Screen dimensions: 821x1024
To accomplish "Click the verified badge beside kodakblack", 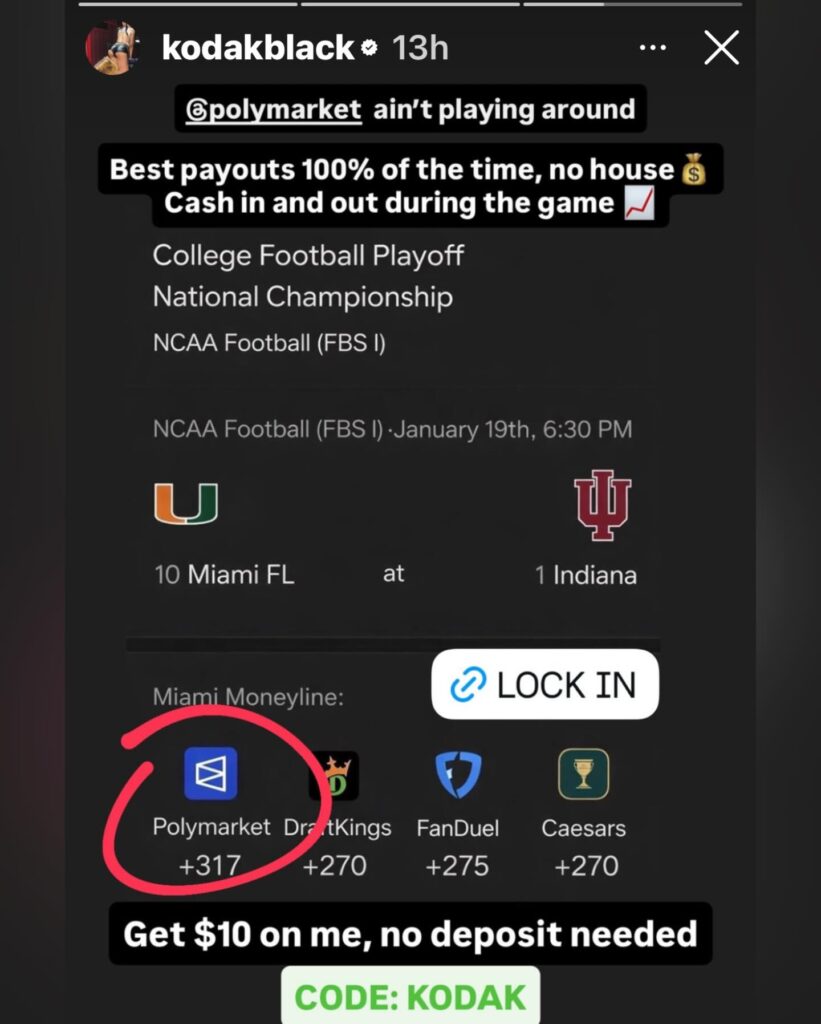I will pos(369,48).
